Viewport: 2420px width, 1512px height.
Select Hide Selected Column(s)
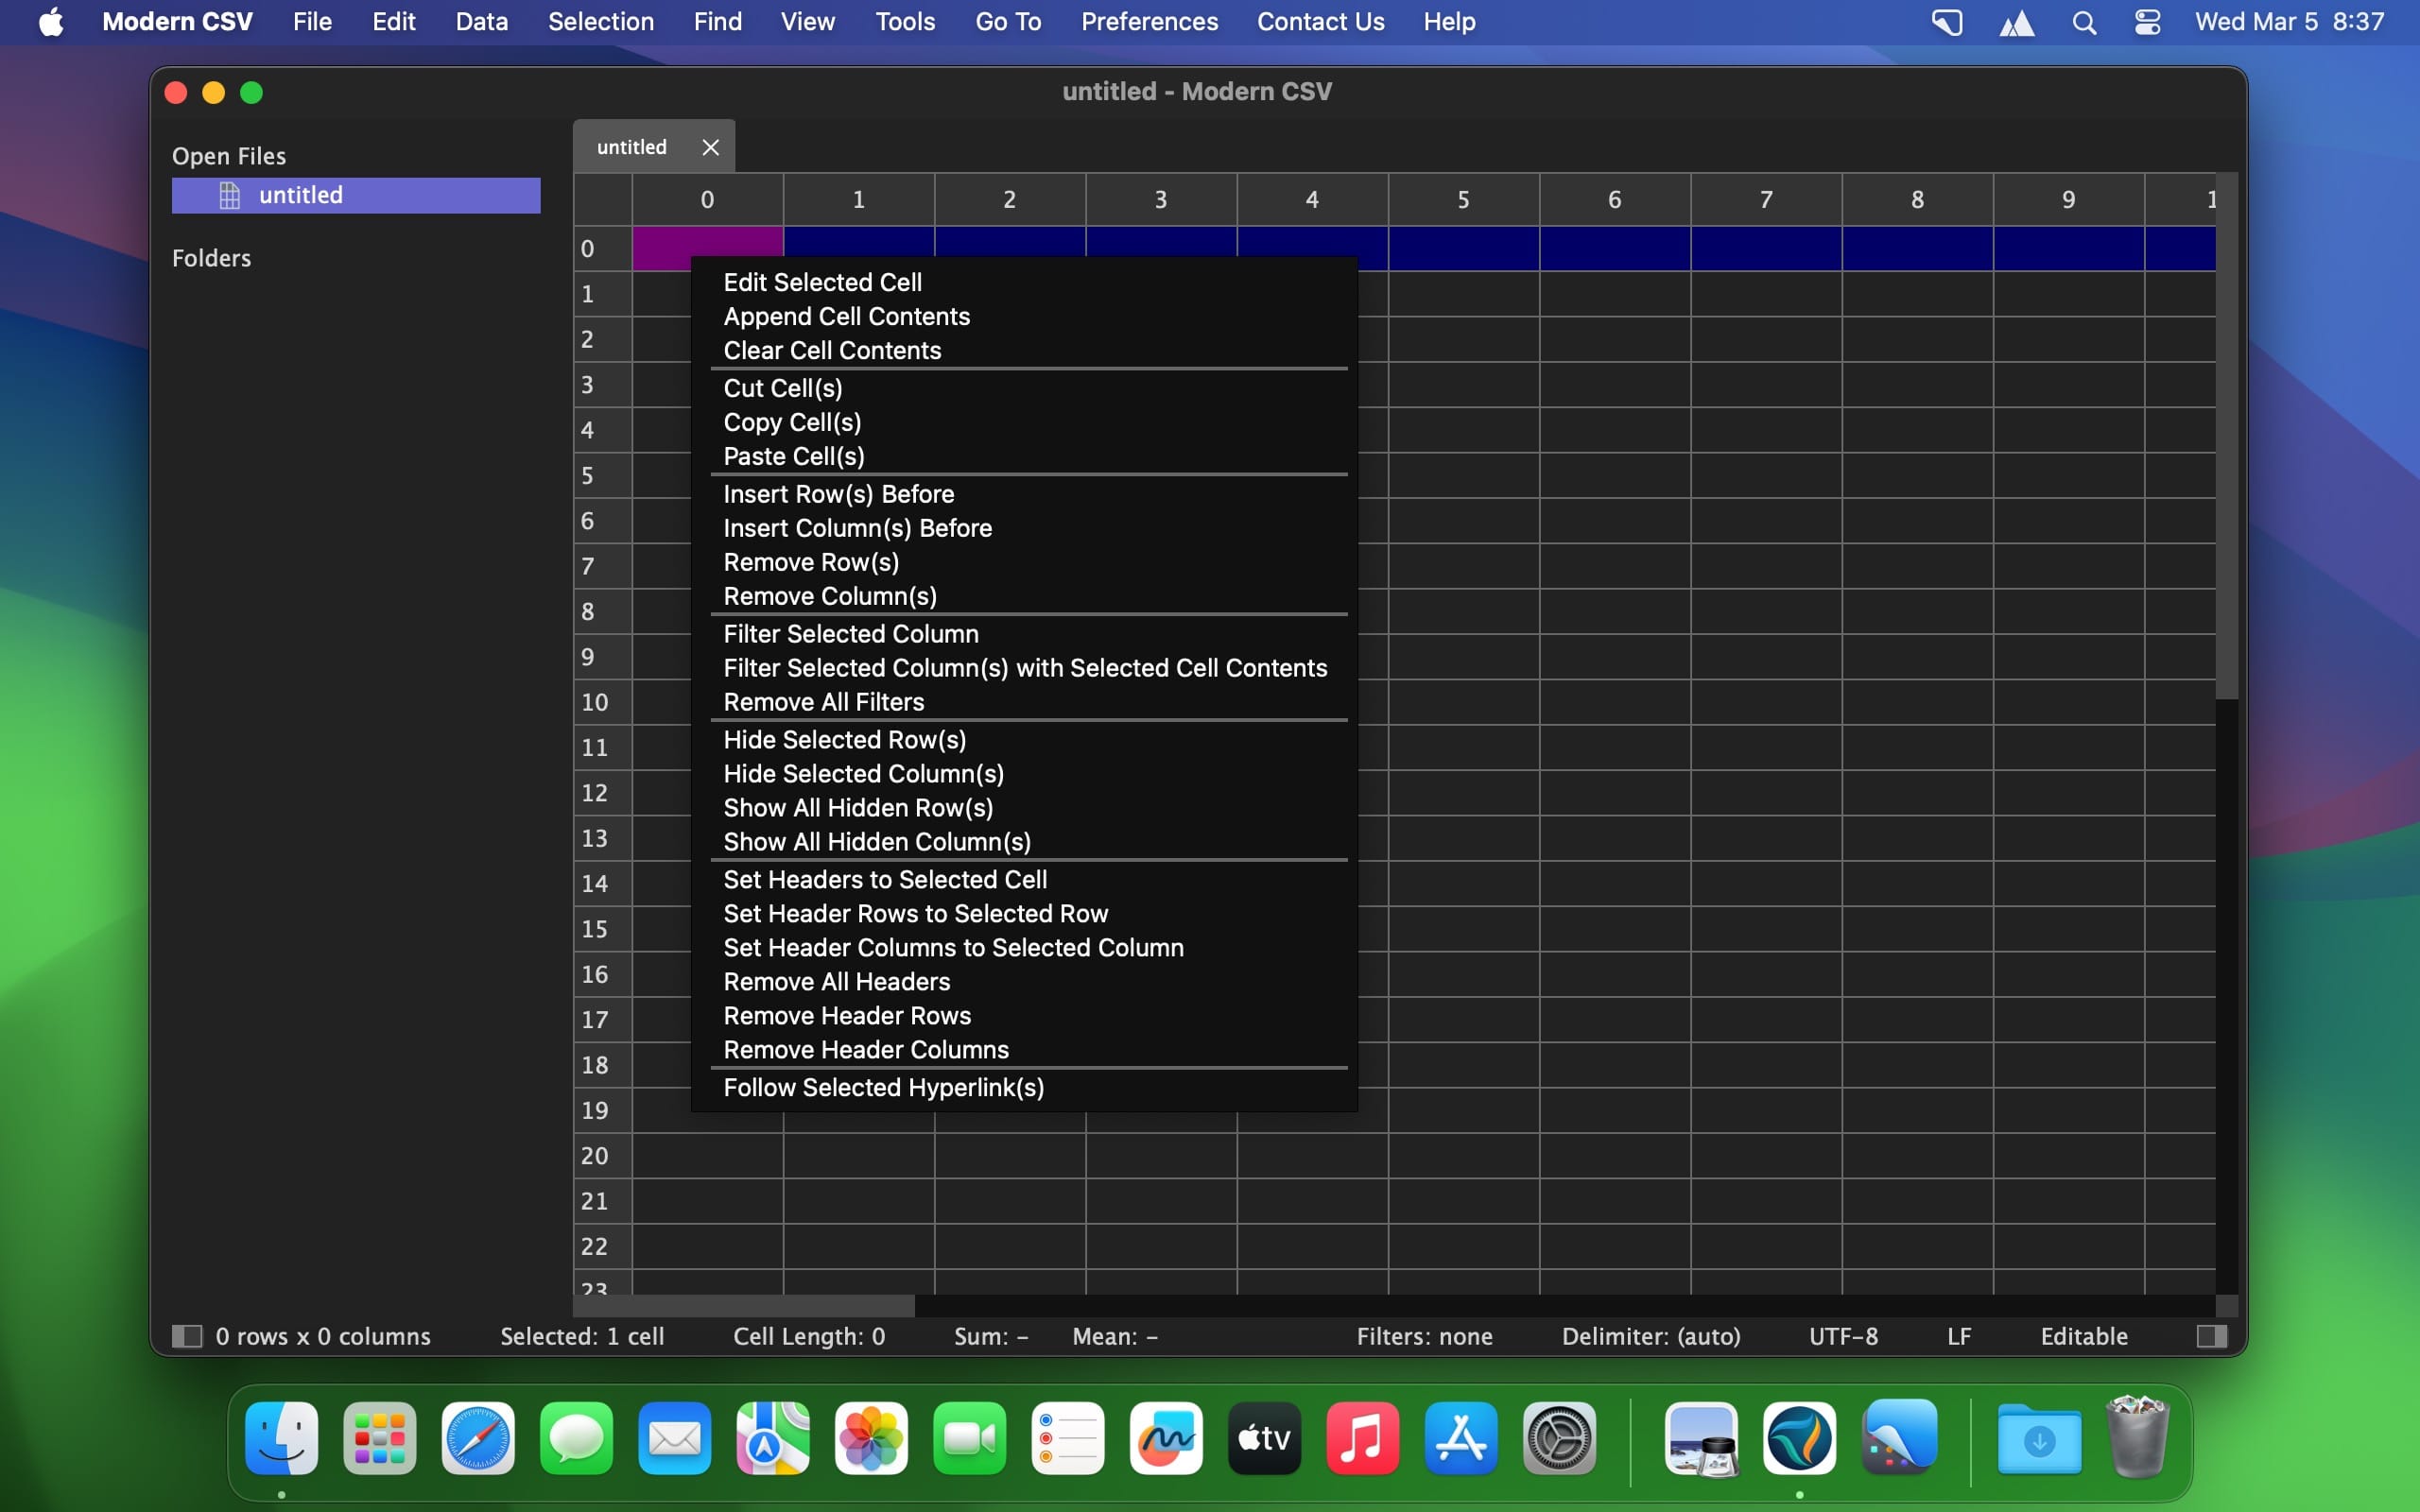coord(864,774)
